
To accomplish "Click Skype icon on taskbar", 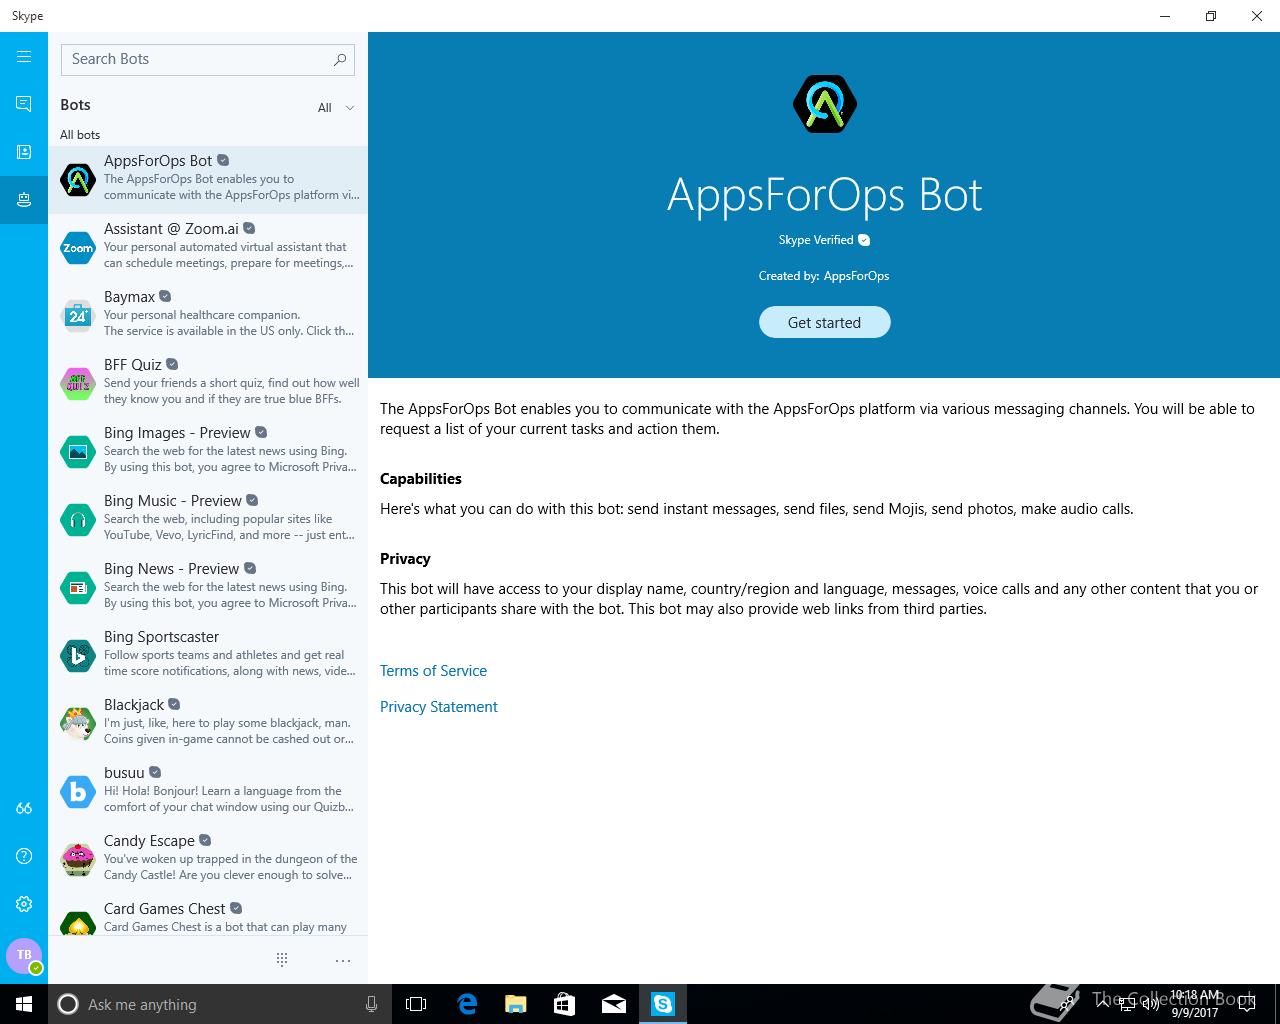I will 663,1004.
